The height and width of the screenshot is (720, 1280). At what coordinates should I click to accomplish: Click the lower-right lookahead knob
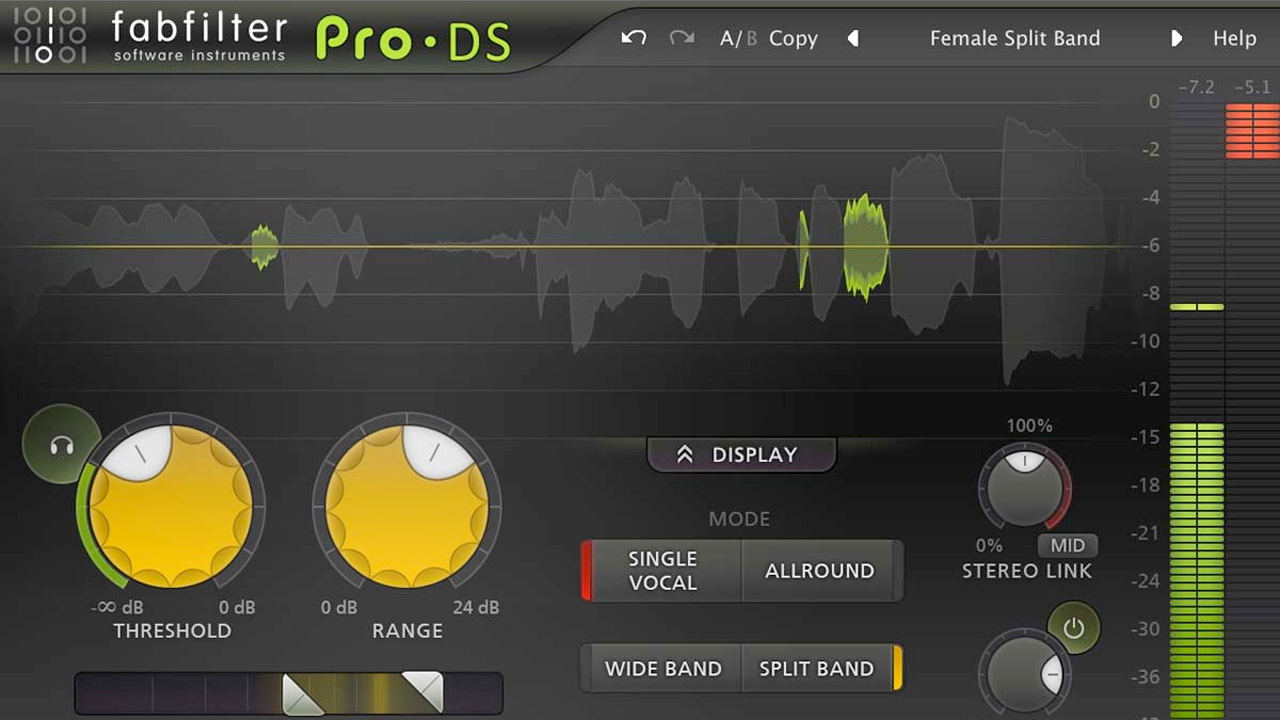click(x=1024, y=675)
